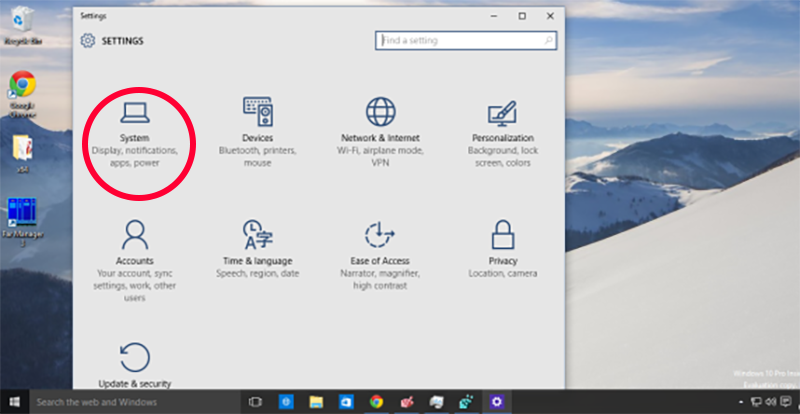Select the Recycle Bin desktop icon

point(23,26)
